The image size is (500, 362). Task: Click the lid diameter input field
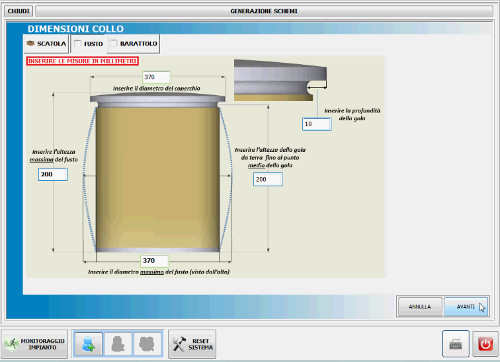[x=156, y=77]
